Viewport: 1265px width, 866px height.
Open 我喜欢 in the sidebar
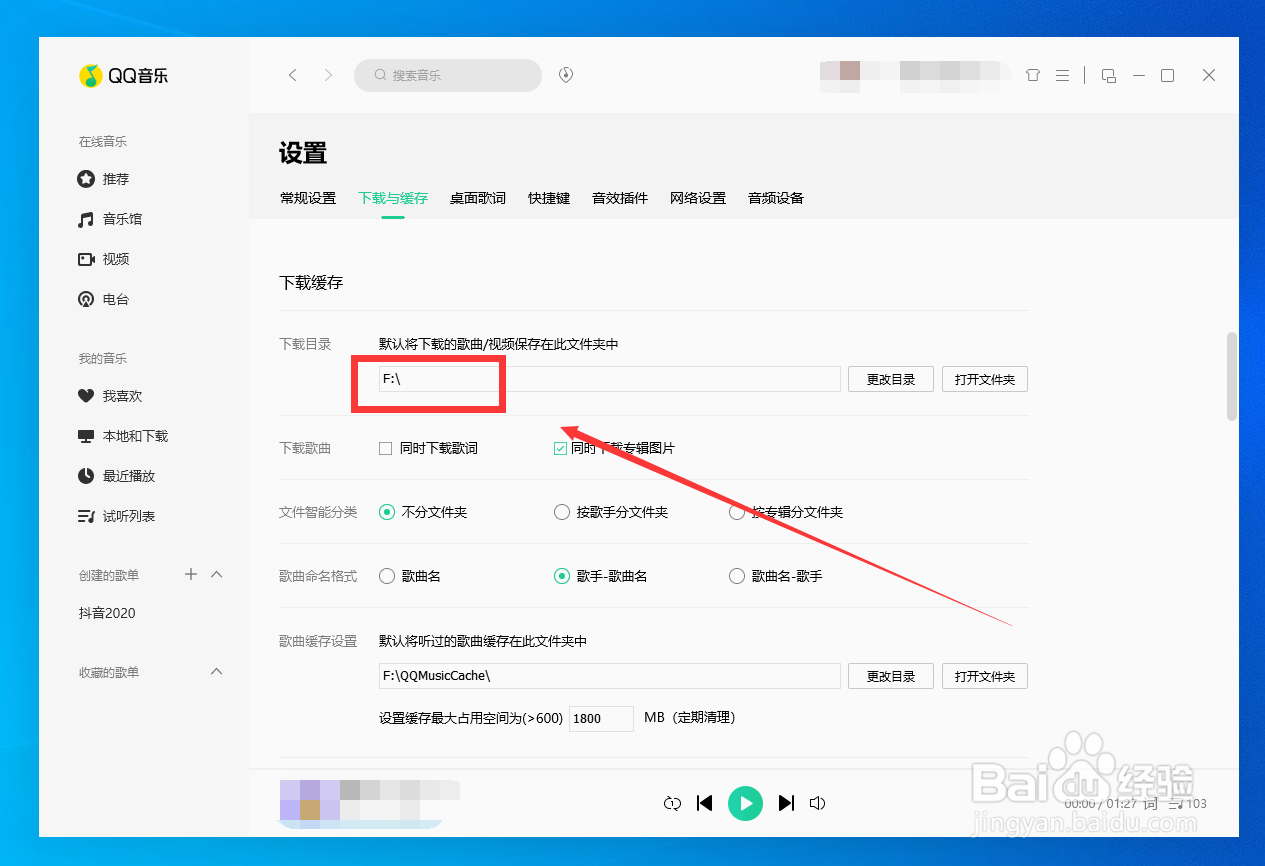(110, 396)
